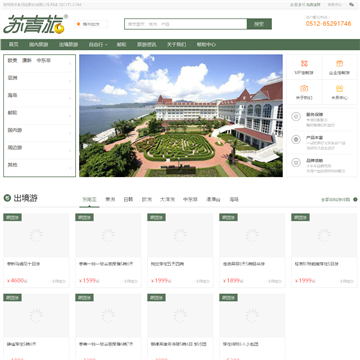Open 国内旅游 in navigation bar
This screenshot has width=360, height=360.
point(38,44)
